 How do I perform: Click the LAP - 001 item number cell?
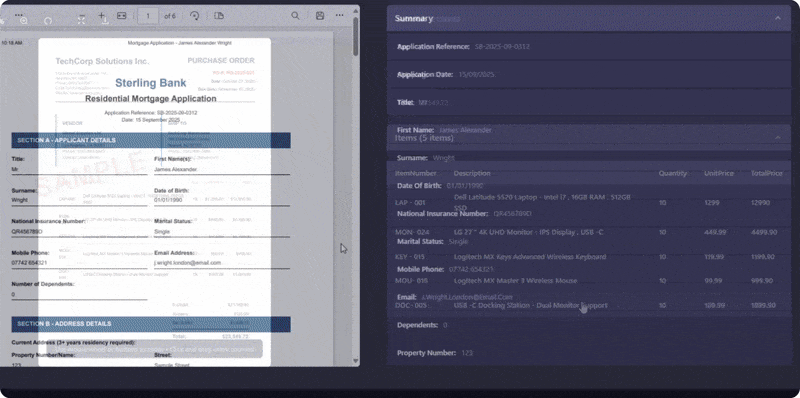[410, 203]
